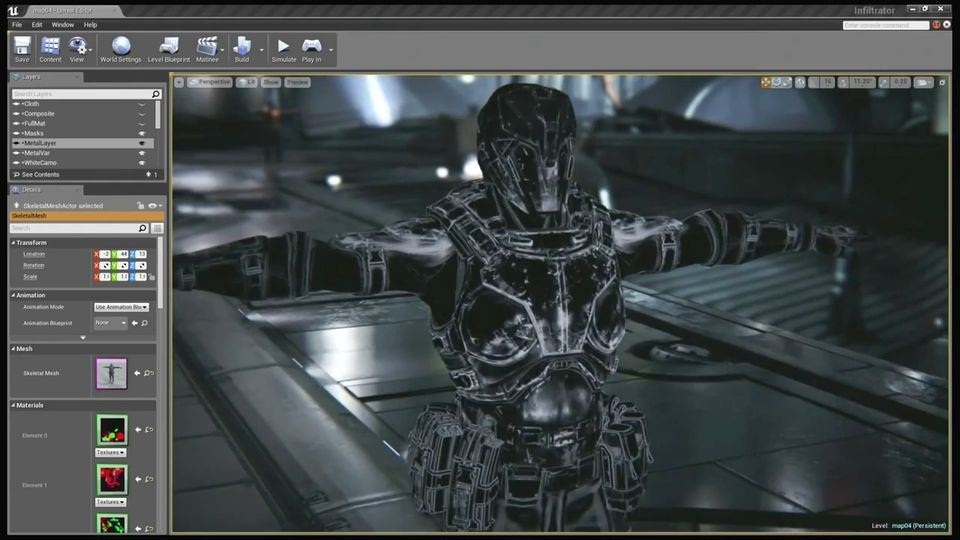Open the property matrix grid icon
Viewport: 960px width, 540px height.
[x=157, y=228]
